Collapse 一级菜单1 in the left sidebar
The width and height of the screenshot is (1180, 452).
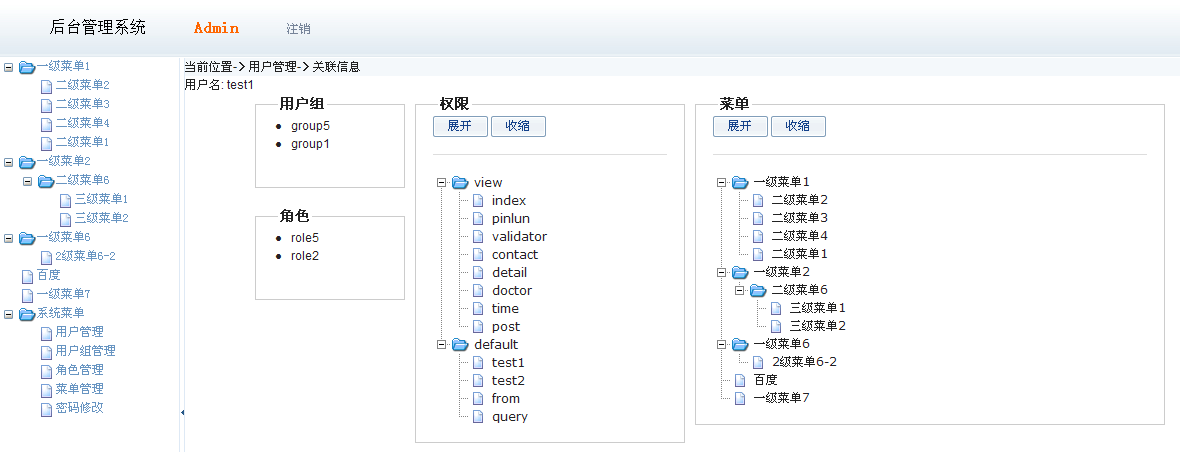(x=9, y=67)
